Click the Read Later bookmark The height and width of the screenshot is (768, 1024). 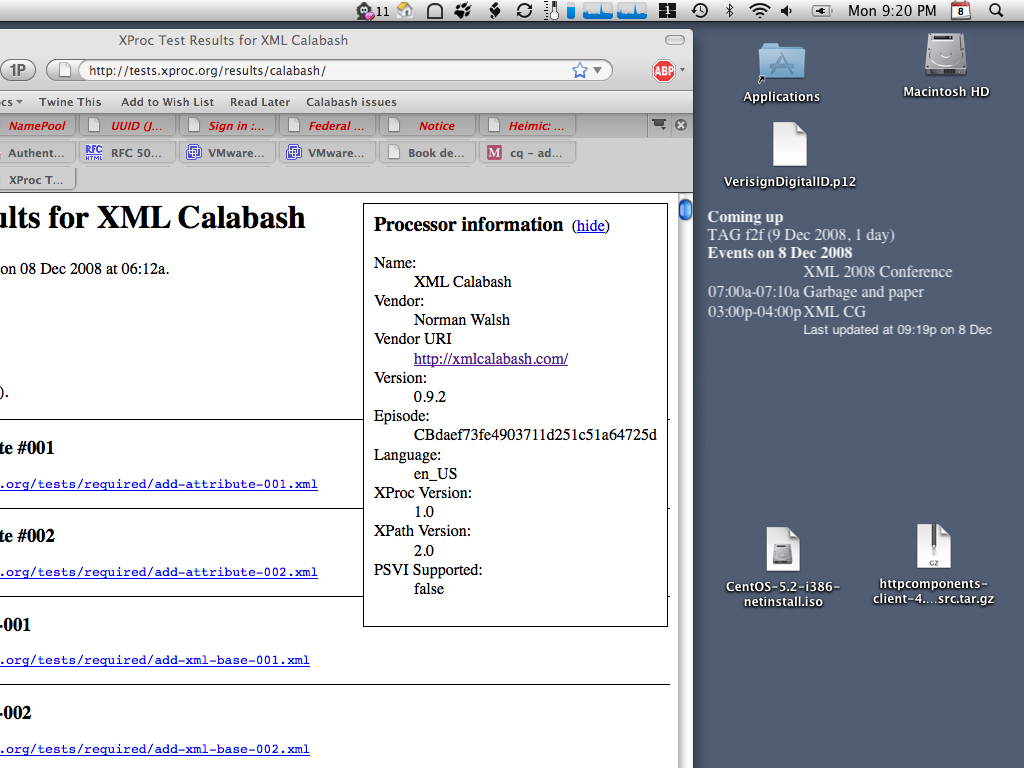(x=260, y=102)
